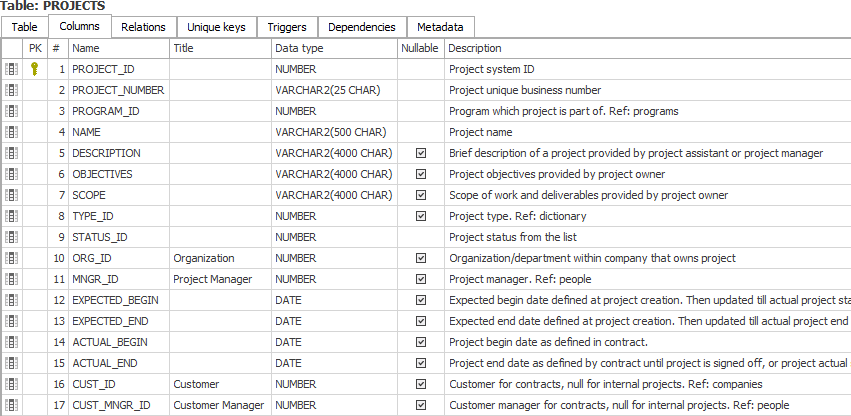Click the column icon beside ORG_ID row
The image size is (851, 416).
point(12,258)
